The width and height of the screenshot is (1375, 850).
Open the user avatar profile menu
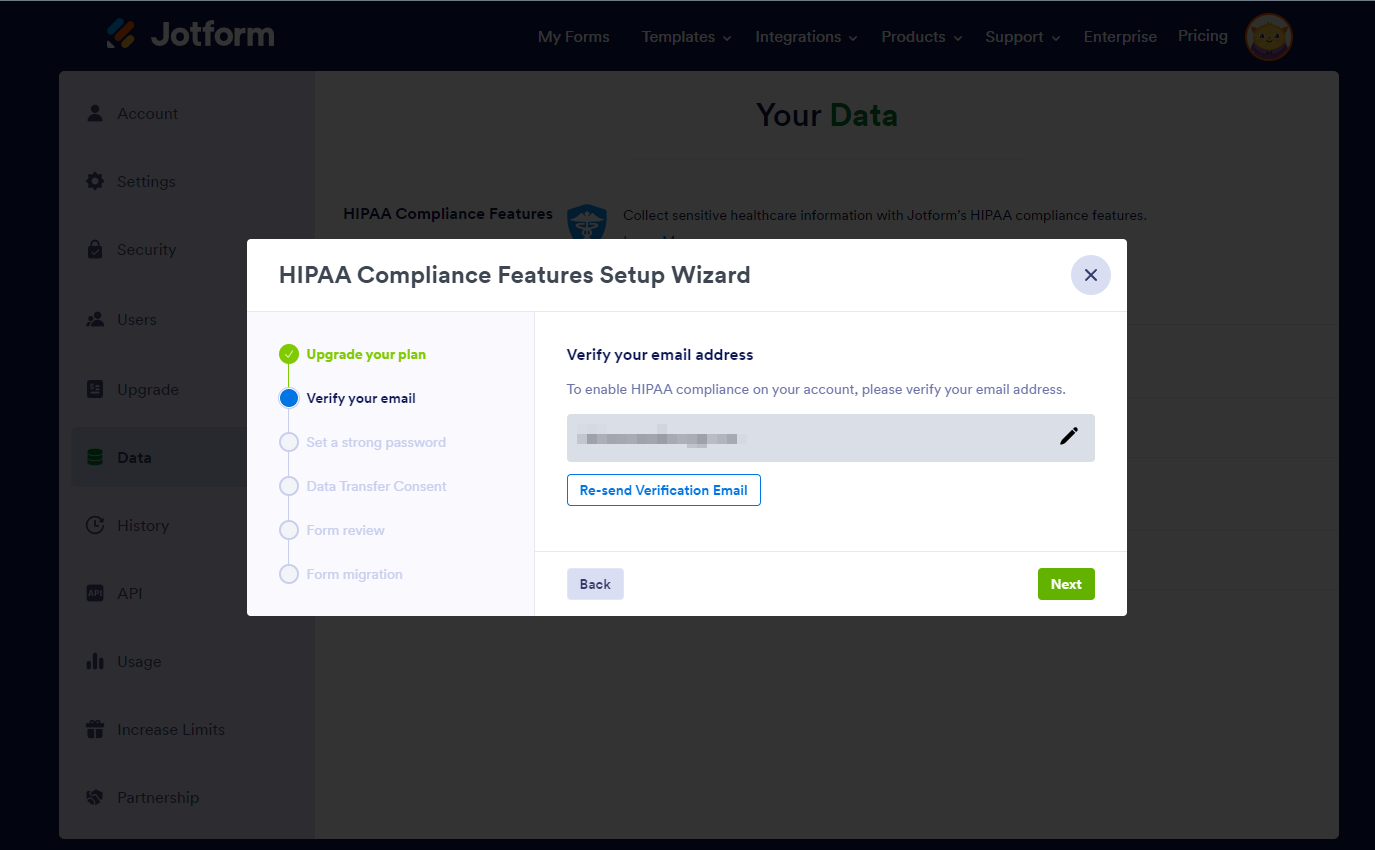(1268, 37)
